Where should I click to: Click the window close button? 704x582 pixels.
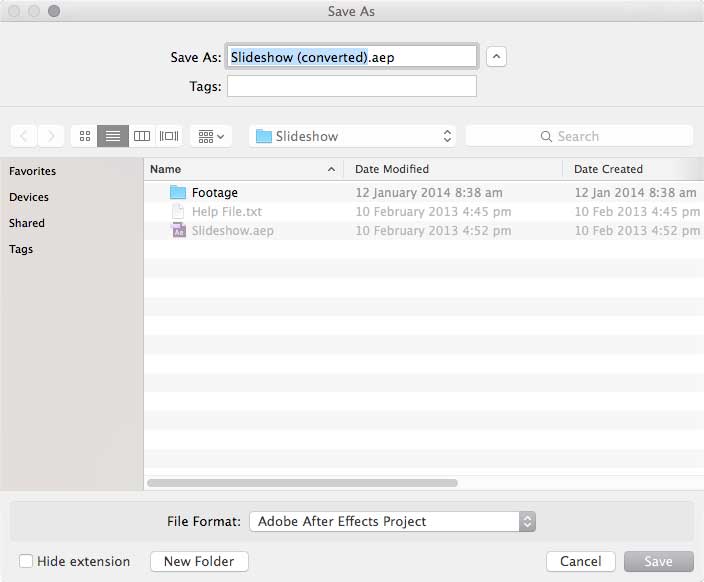[x=14, y=11]
